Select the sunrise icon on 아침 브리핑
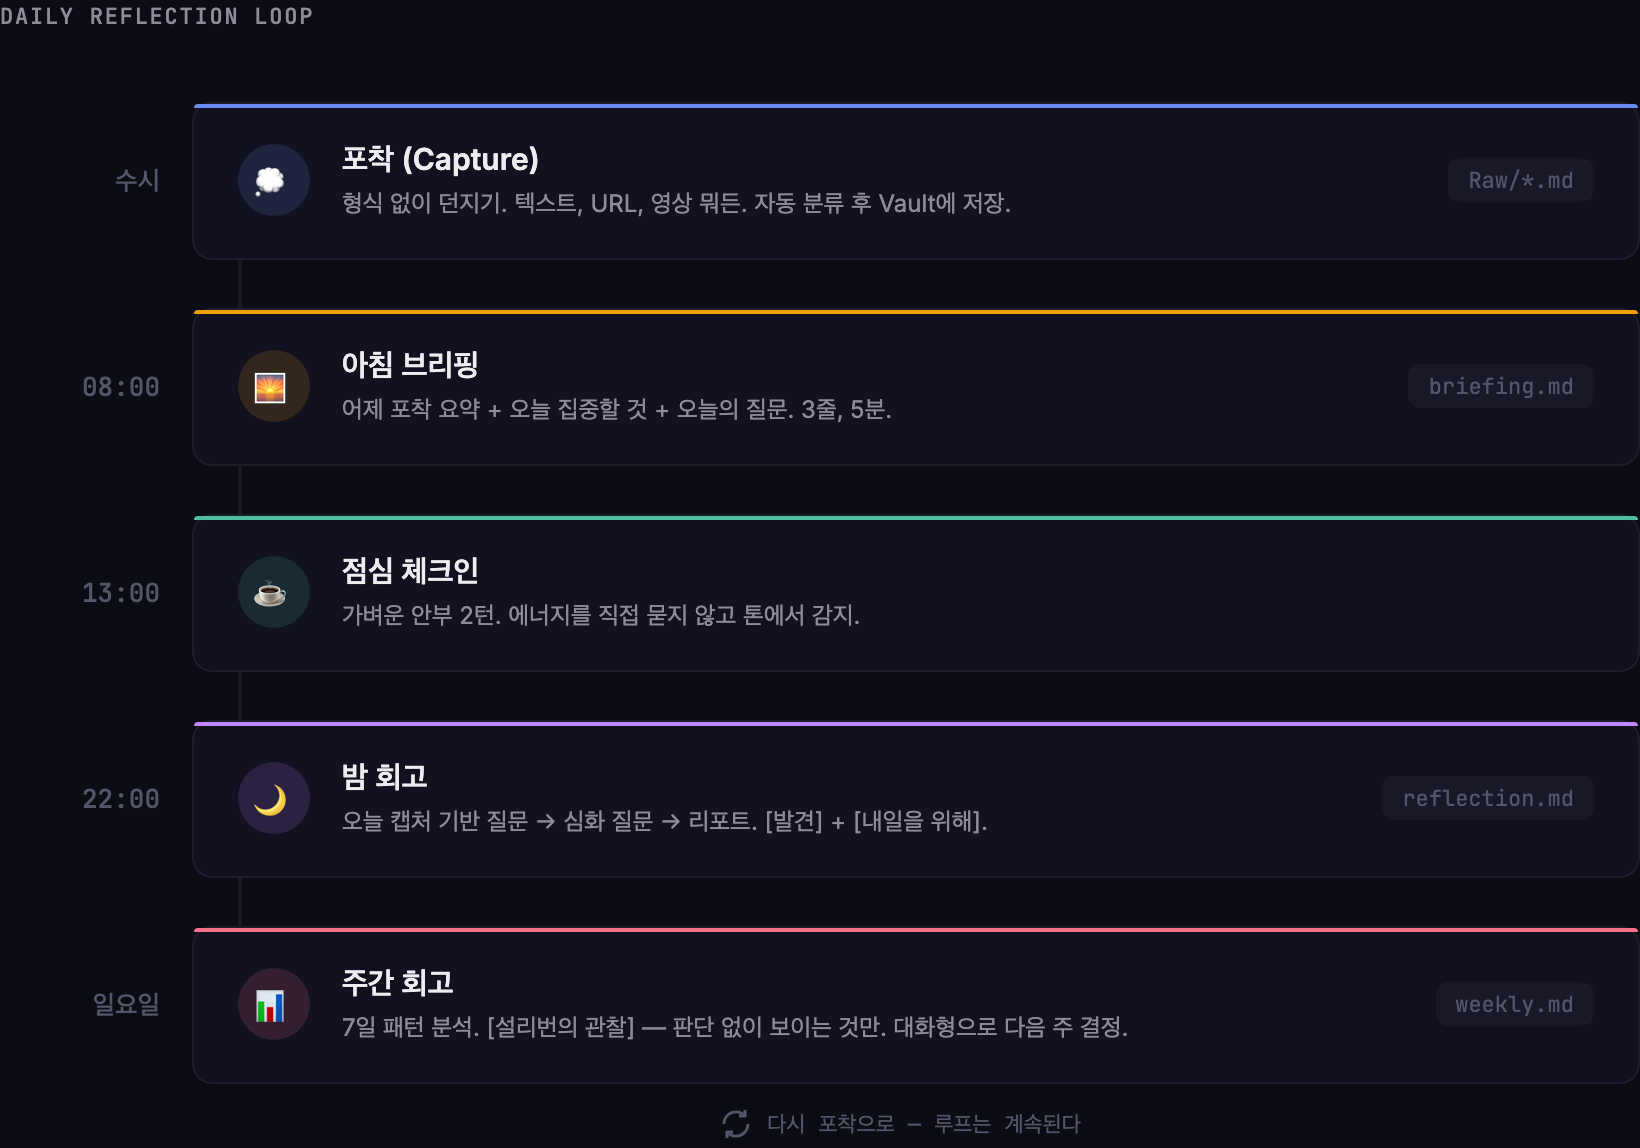 (x=273, y=386)
